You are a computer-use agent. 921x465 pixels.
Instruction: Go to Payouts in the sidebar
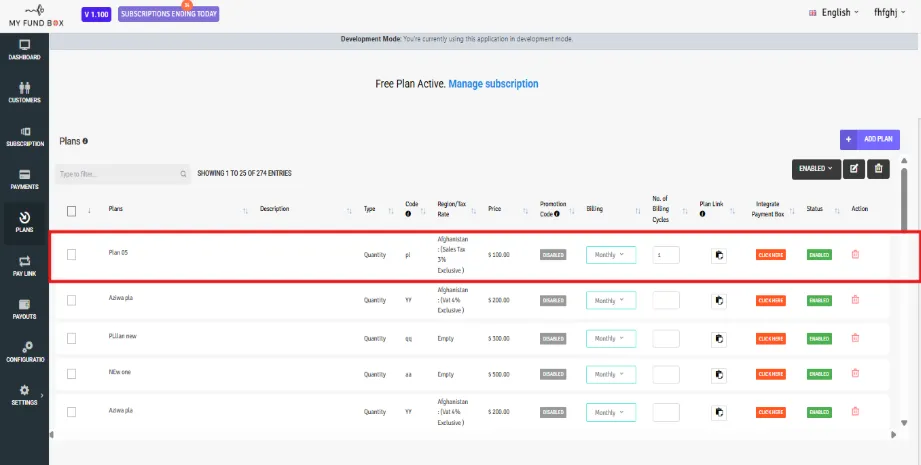pos(25,309)
